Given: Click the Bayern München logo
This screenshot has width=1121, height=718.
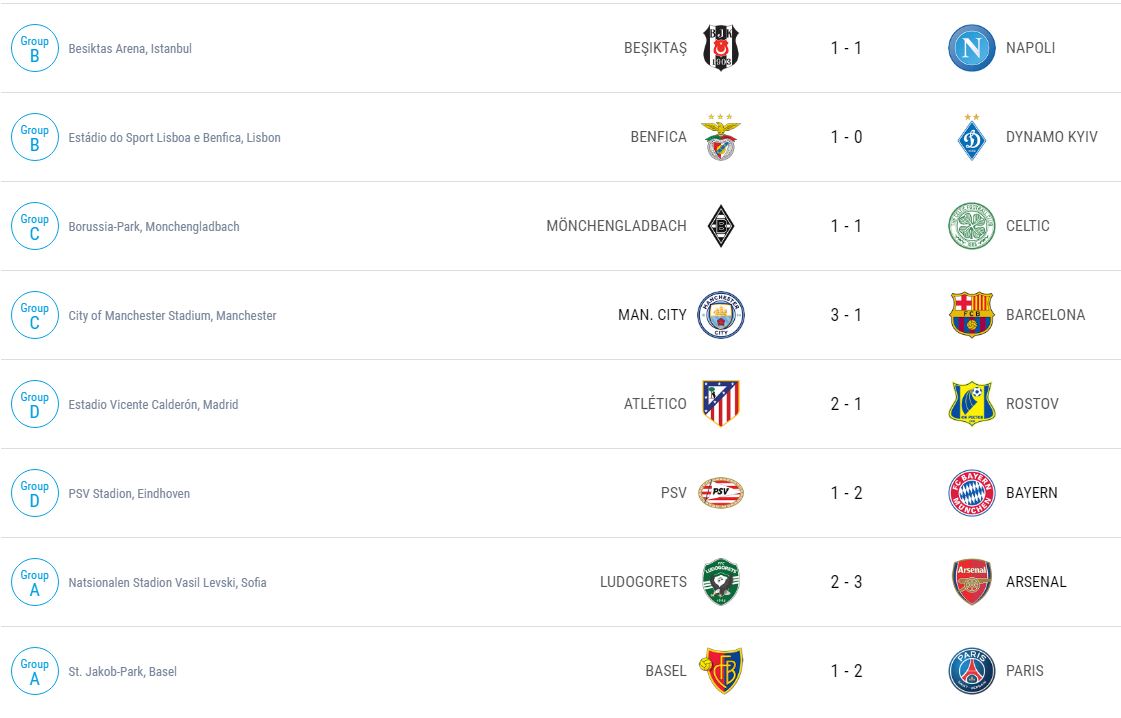Looking at the screenshot, I should [971, 493].
